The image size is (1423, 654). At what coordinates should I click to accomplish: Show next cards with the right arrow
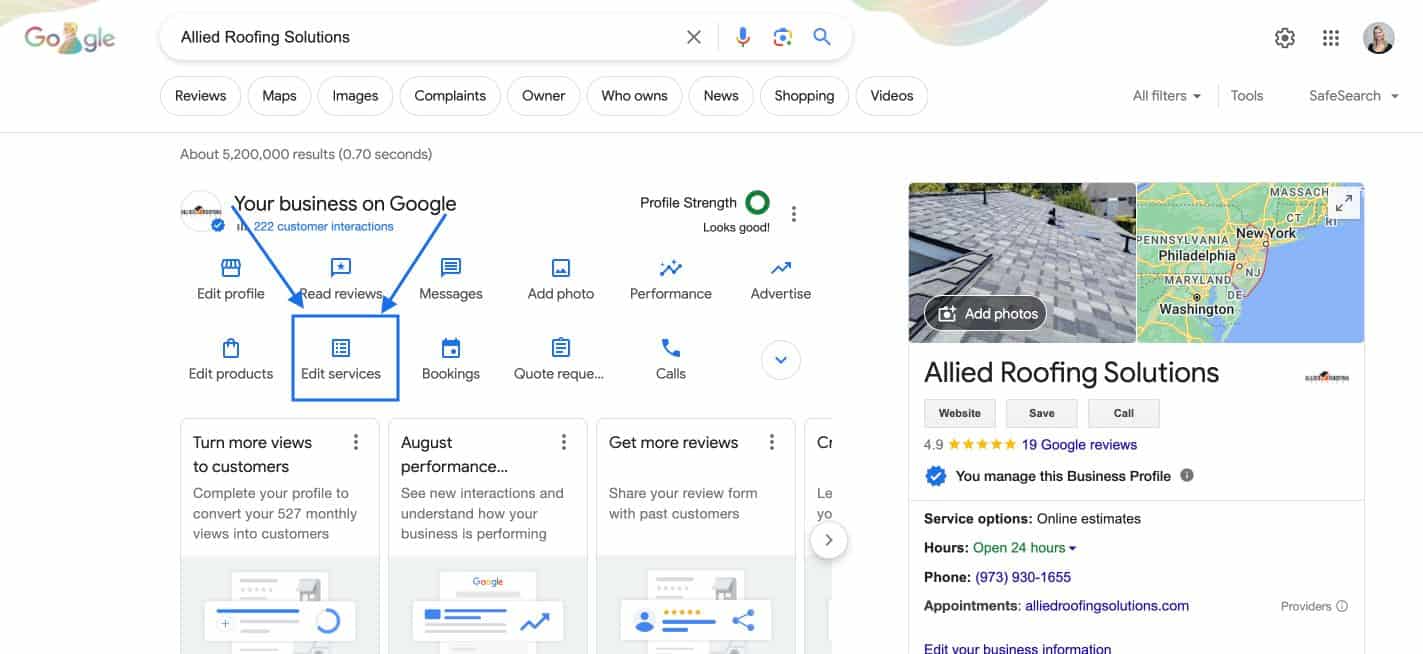click(x=828, y=541)
